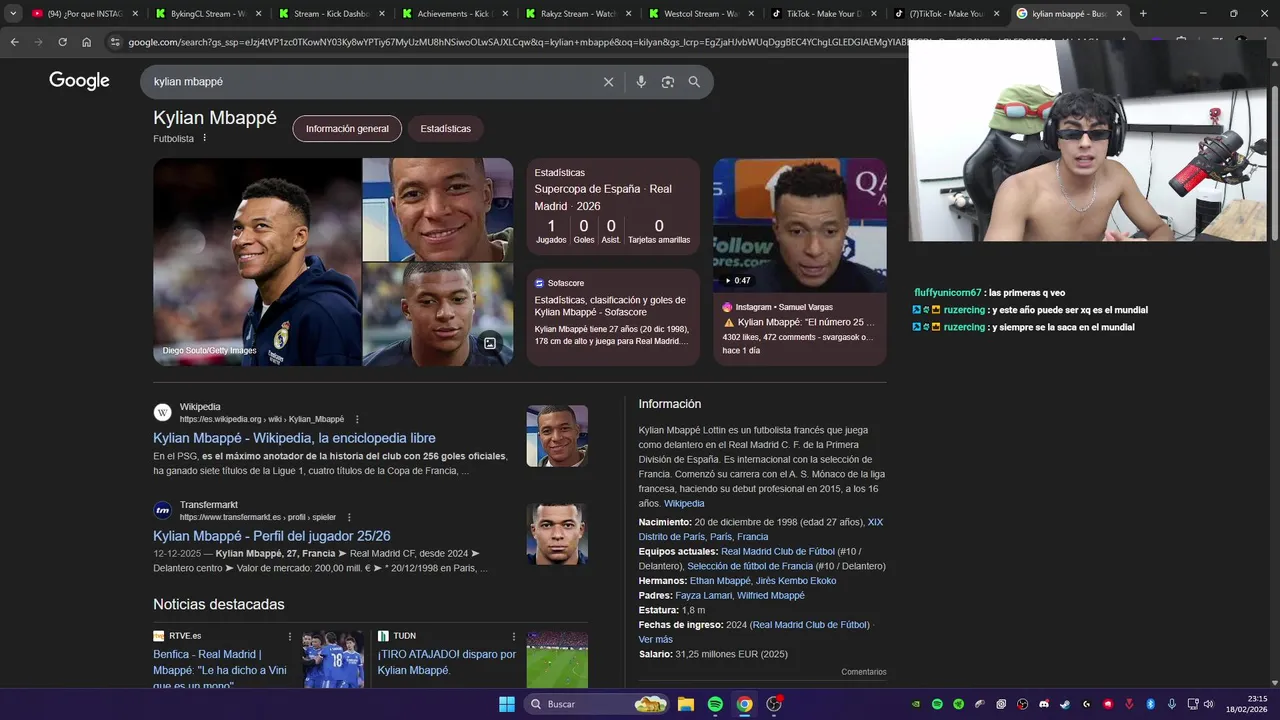Start voice search with the microphone icon
The height and width of the screenshot is (720, 1280).
pos(641,82)
